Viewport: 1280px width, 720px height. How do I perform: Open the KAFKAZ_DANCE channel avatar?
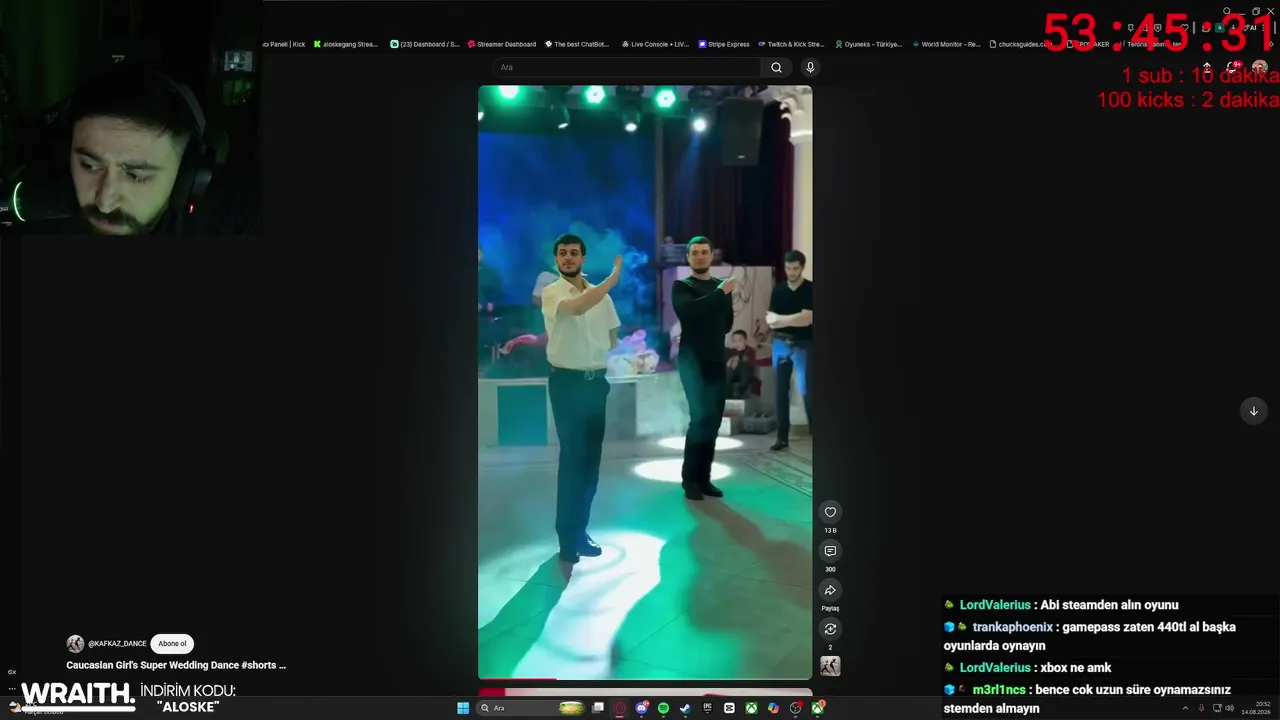point(75,644)
